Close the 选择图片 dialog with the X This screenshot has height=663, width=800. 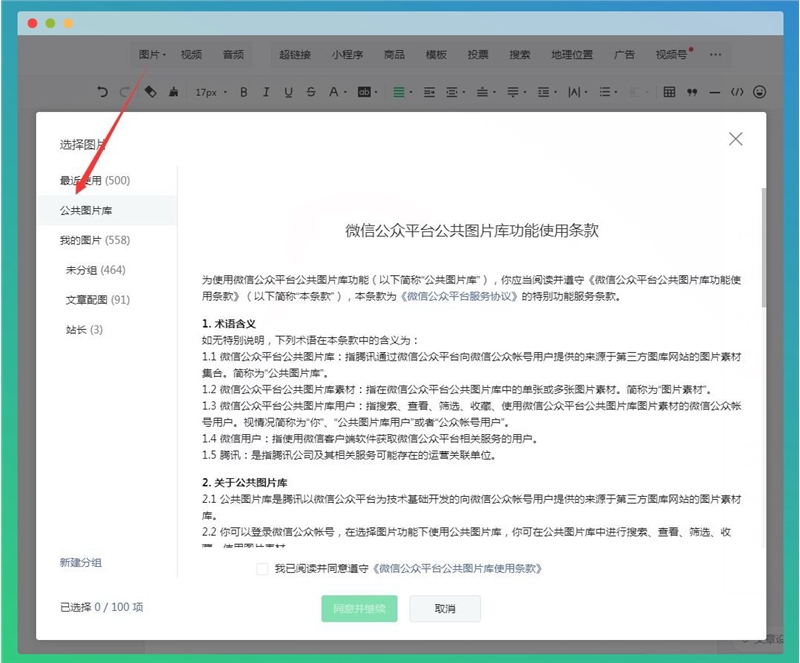(735, 139)
